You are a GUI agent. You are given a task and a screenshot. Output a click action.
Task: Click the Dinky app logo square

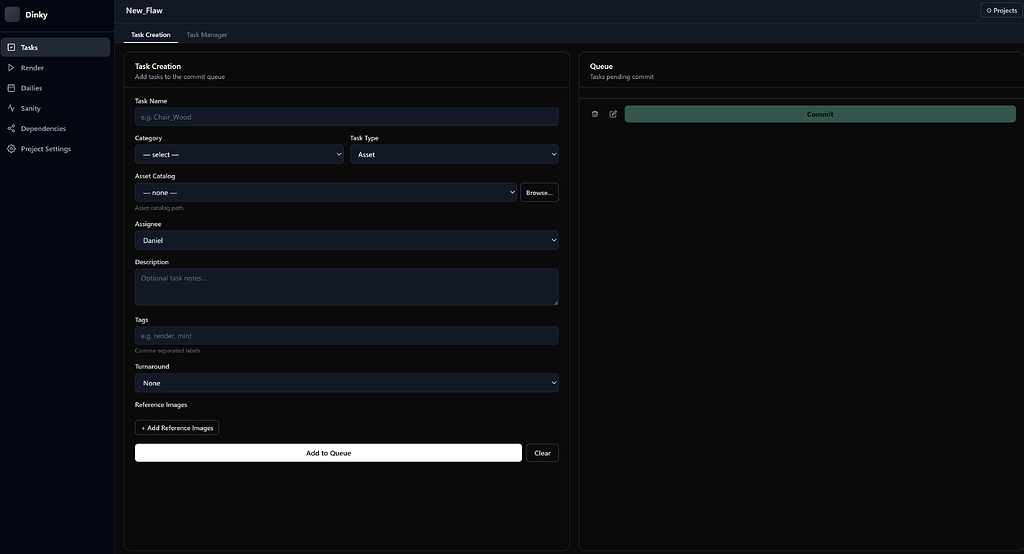click(12, 14)
